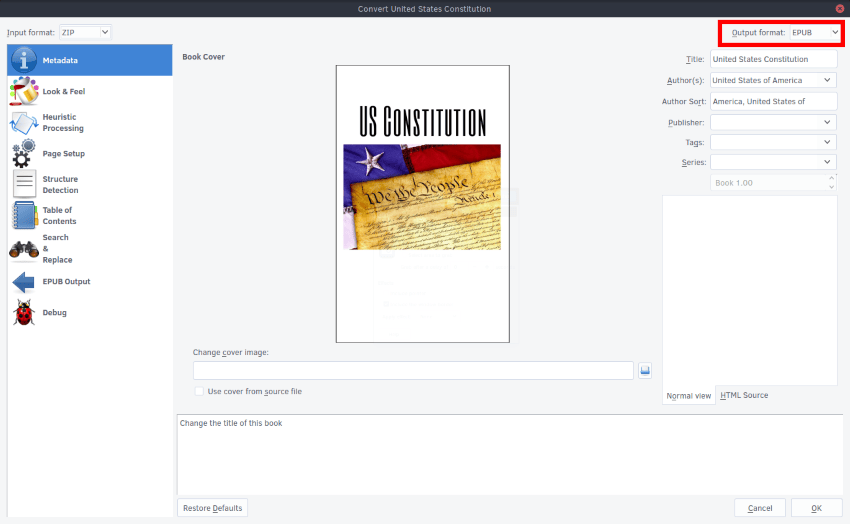This screenshot has width=850, height=524.
Task: Open the Output format dropdown
Action: 814,33
